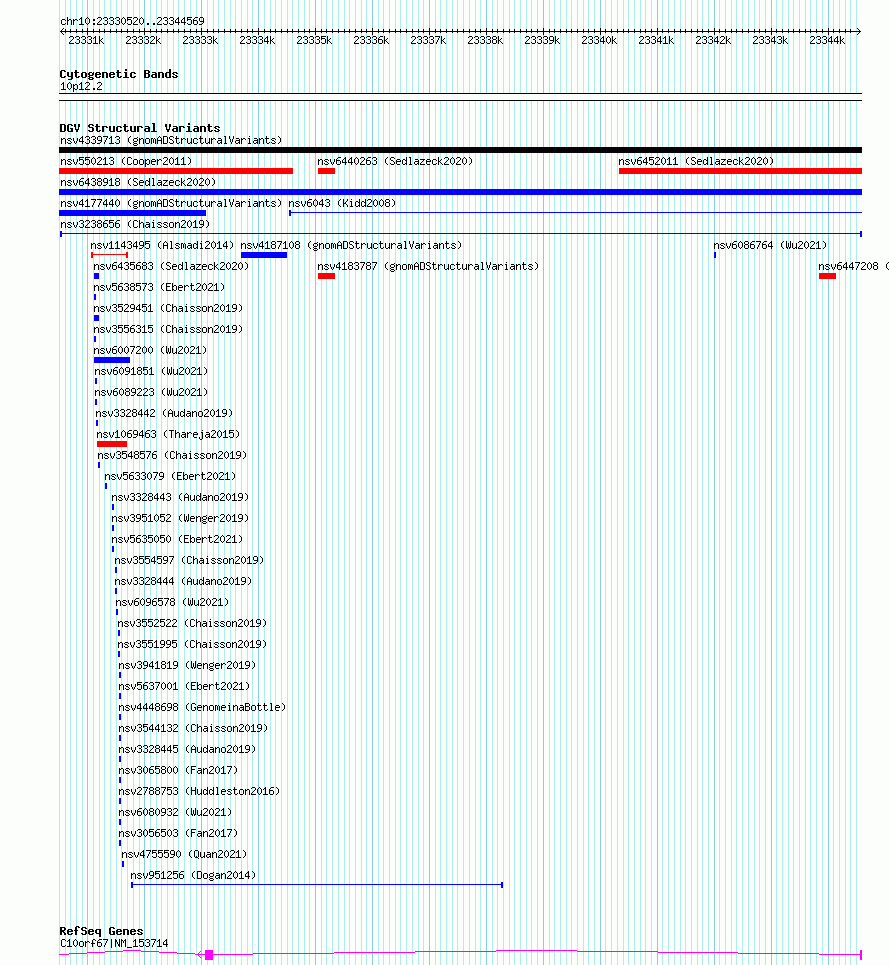Click blue bar under nsv4177440
The height and width of the screenshot is (965, 890).
(x=132, y=213)
